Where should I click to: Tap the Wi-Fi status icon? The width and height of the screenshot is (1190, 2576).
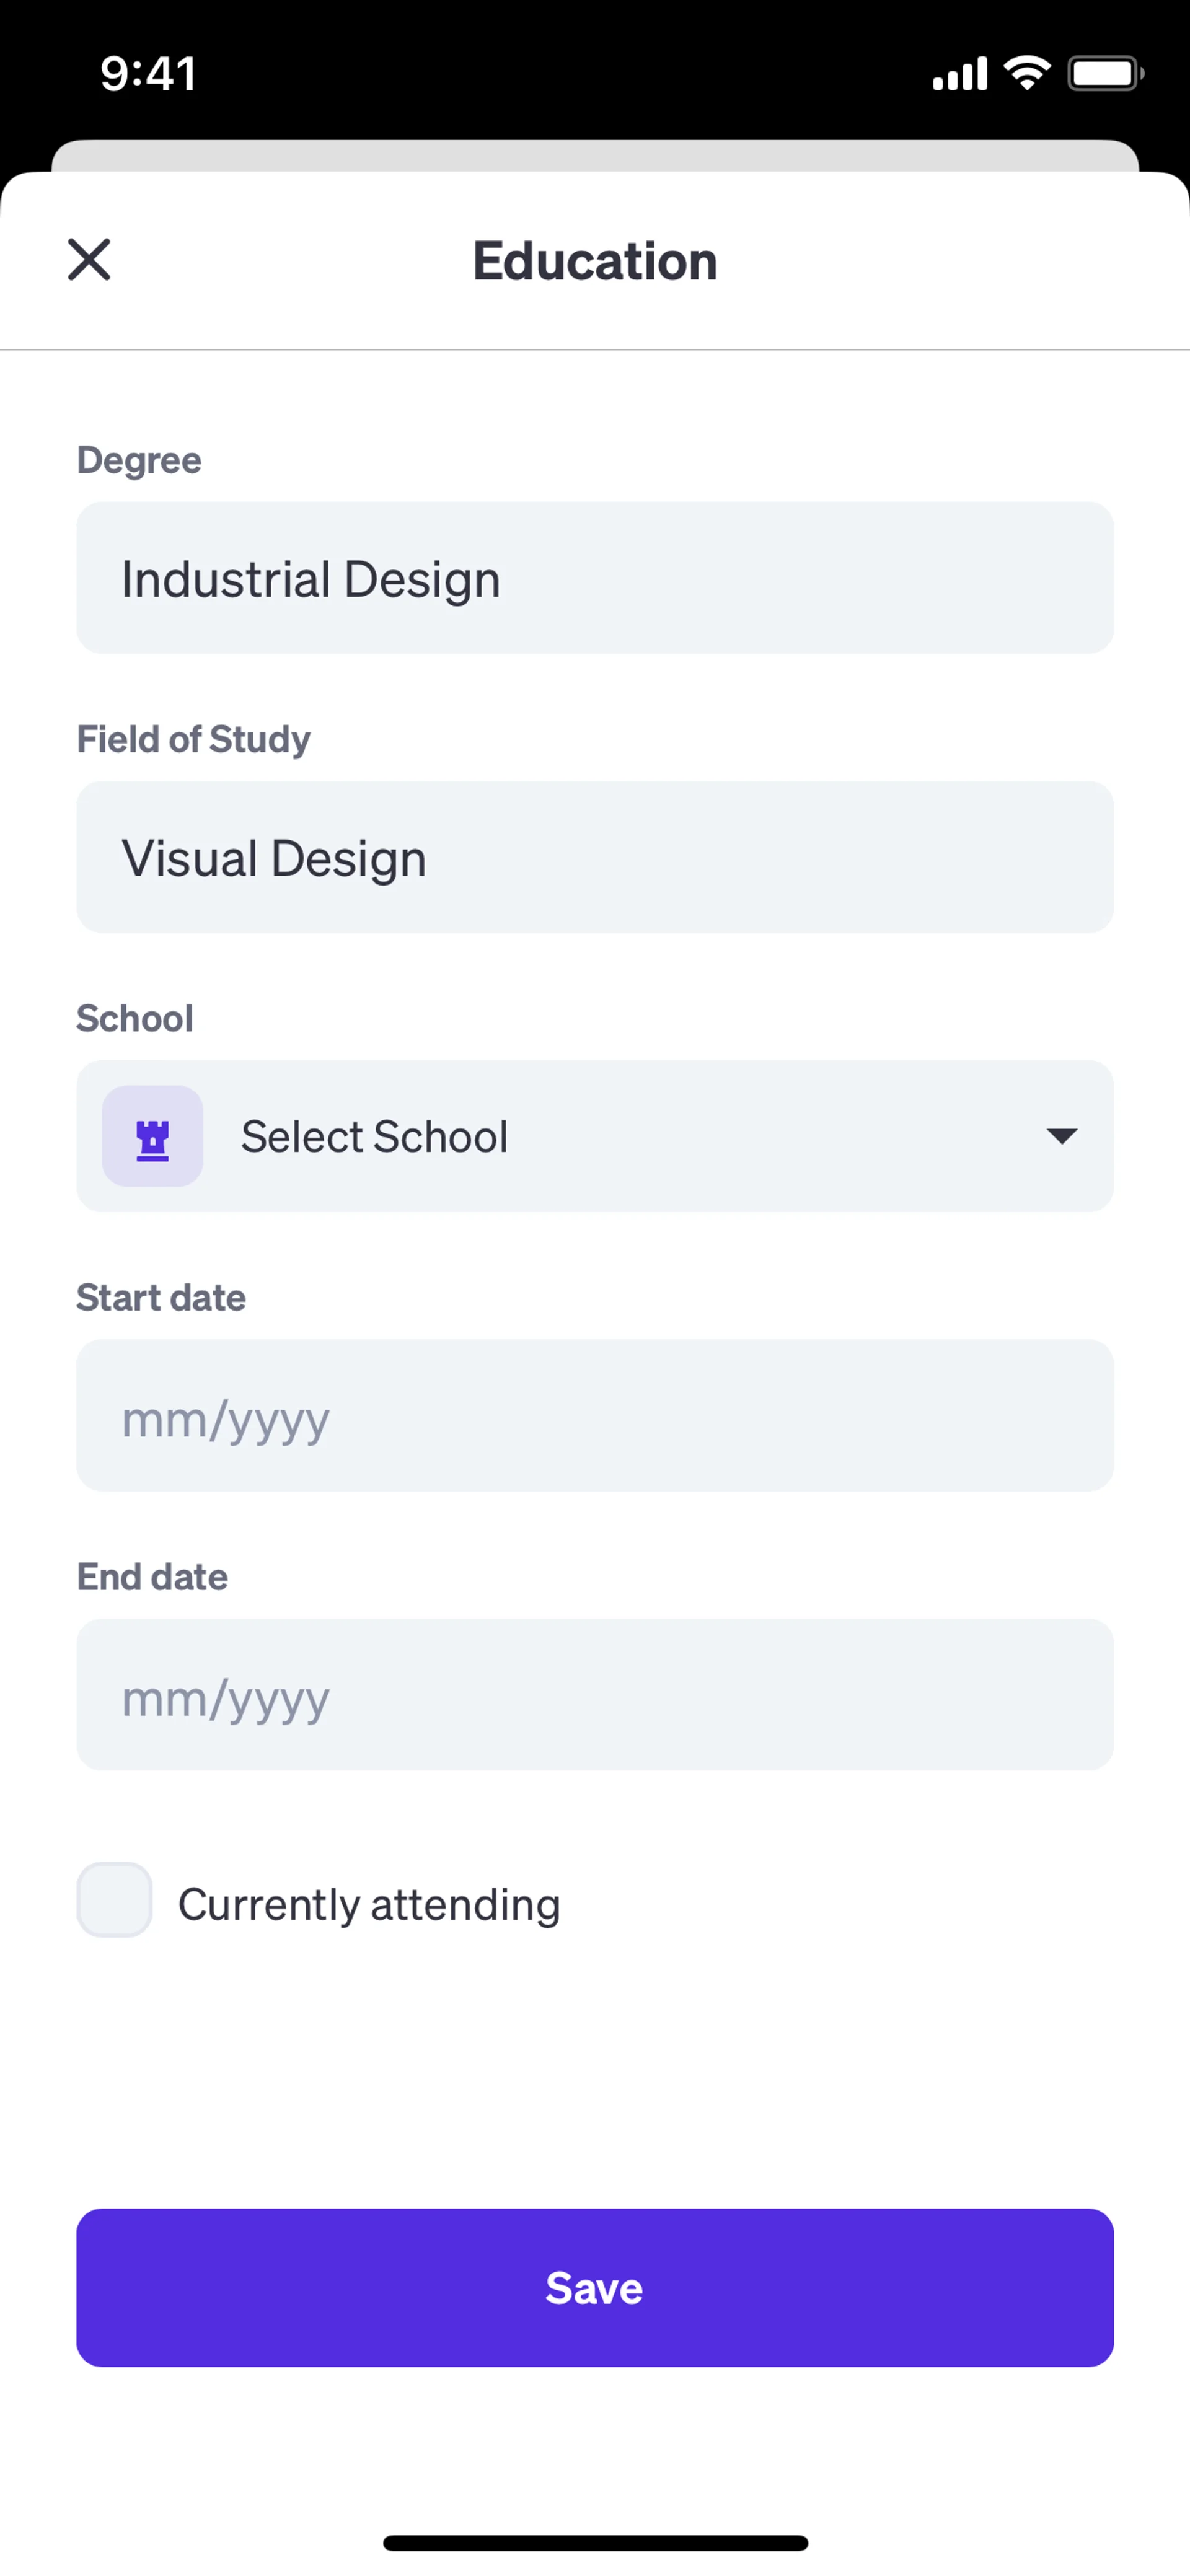(x=1027, y=73)
